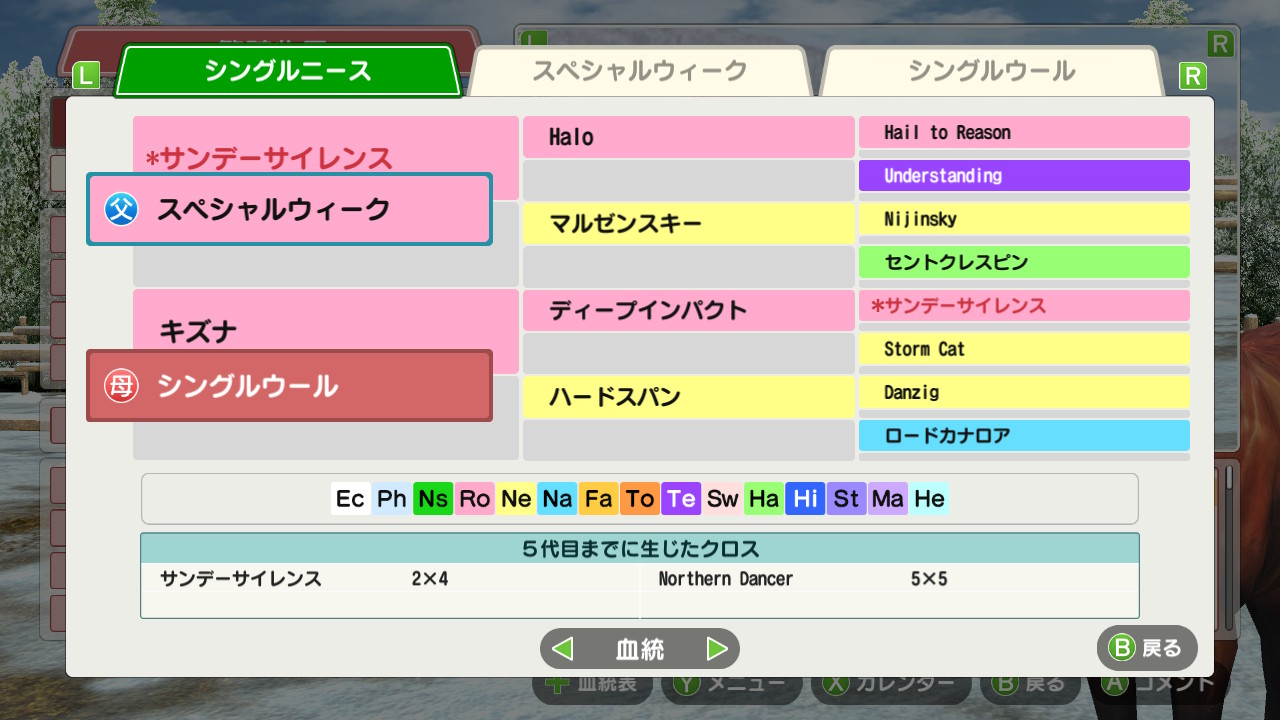Click the ハードスパン pedigree cell

(x=688, y=397)
